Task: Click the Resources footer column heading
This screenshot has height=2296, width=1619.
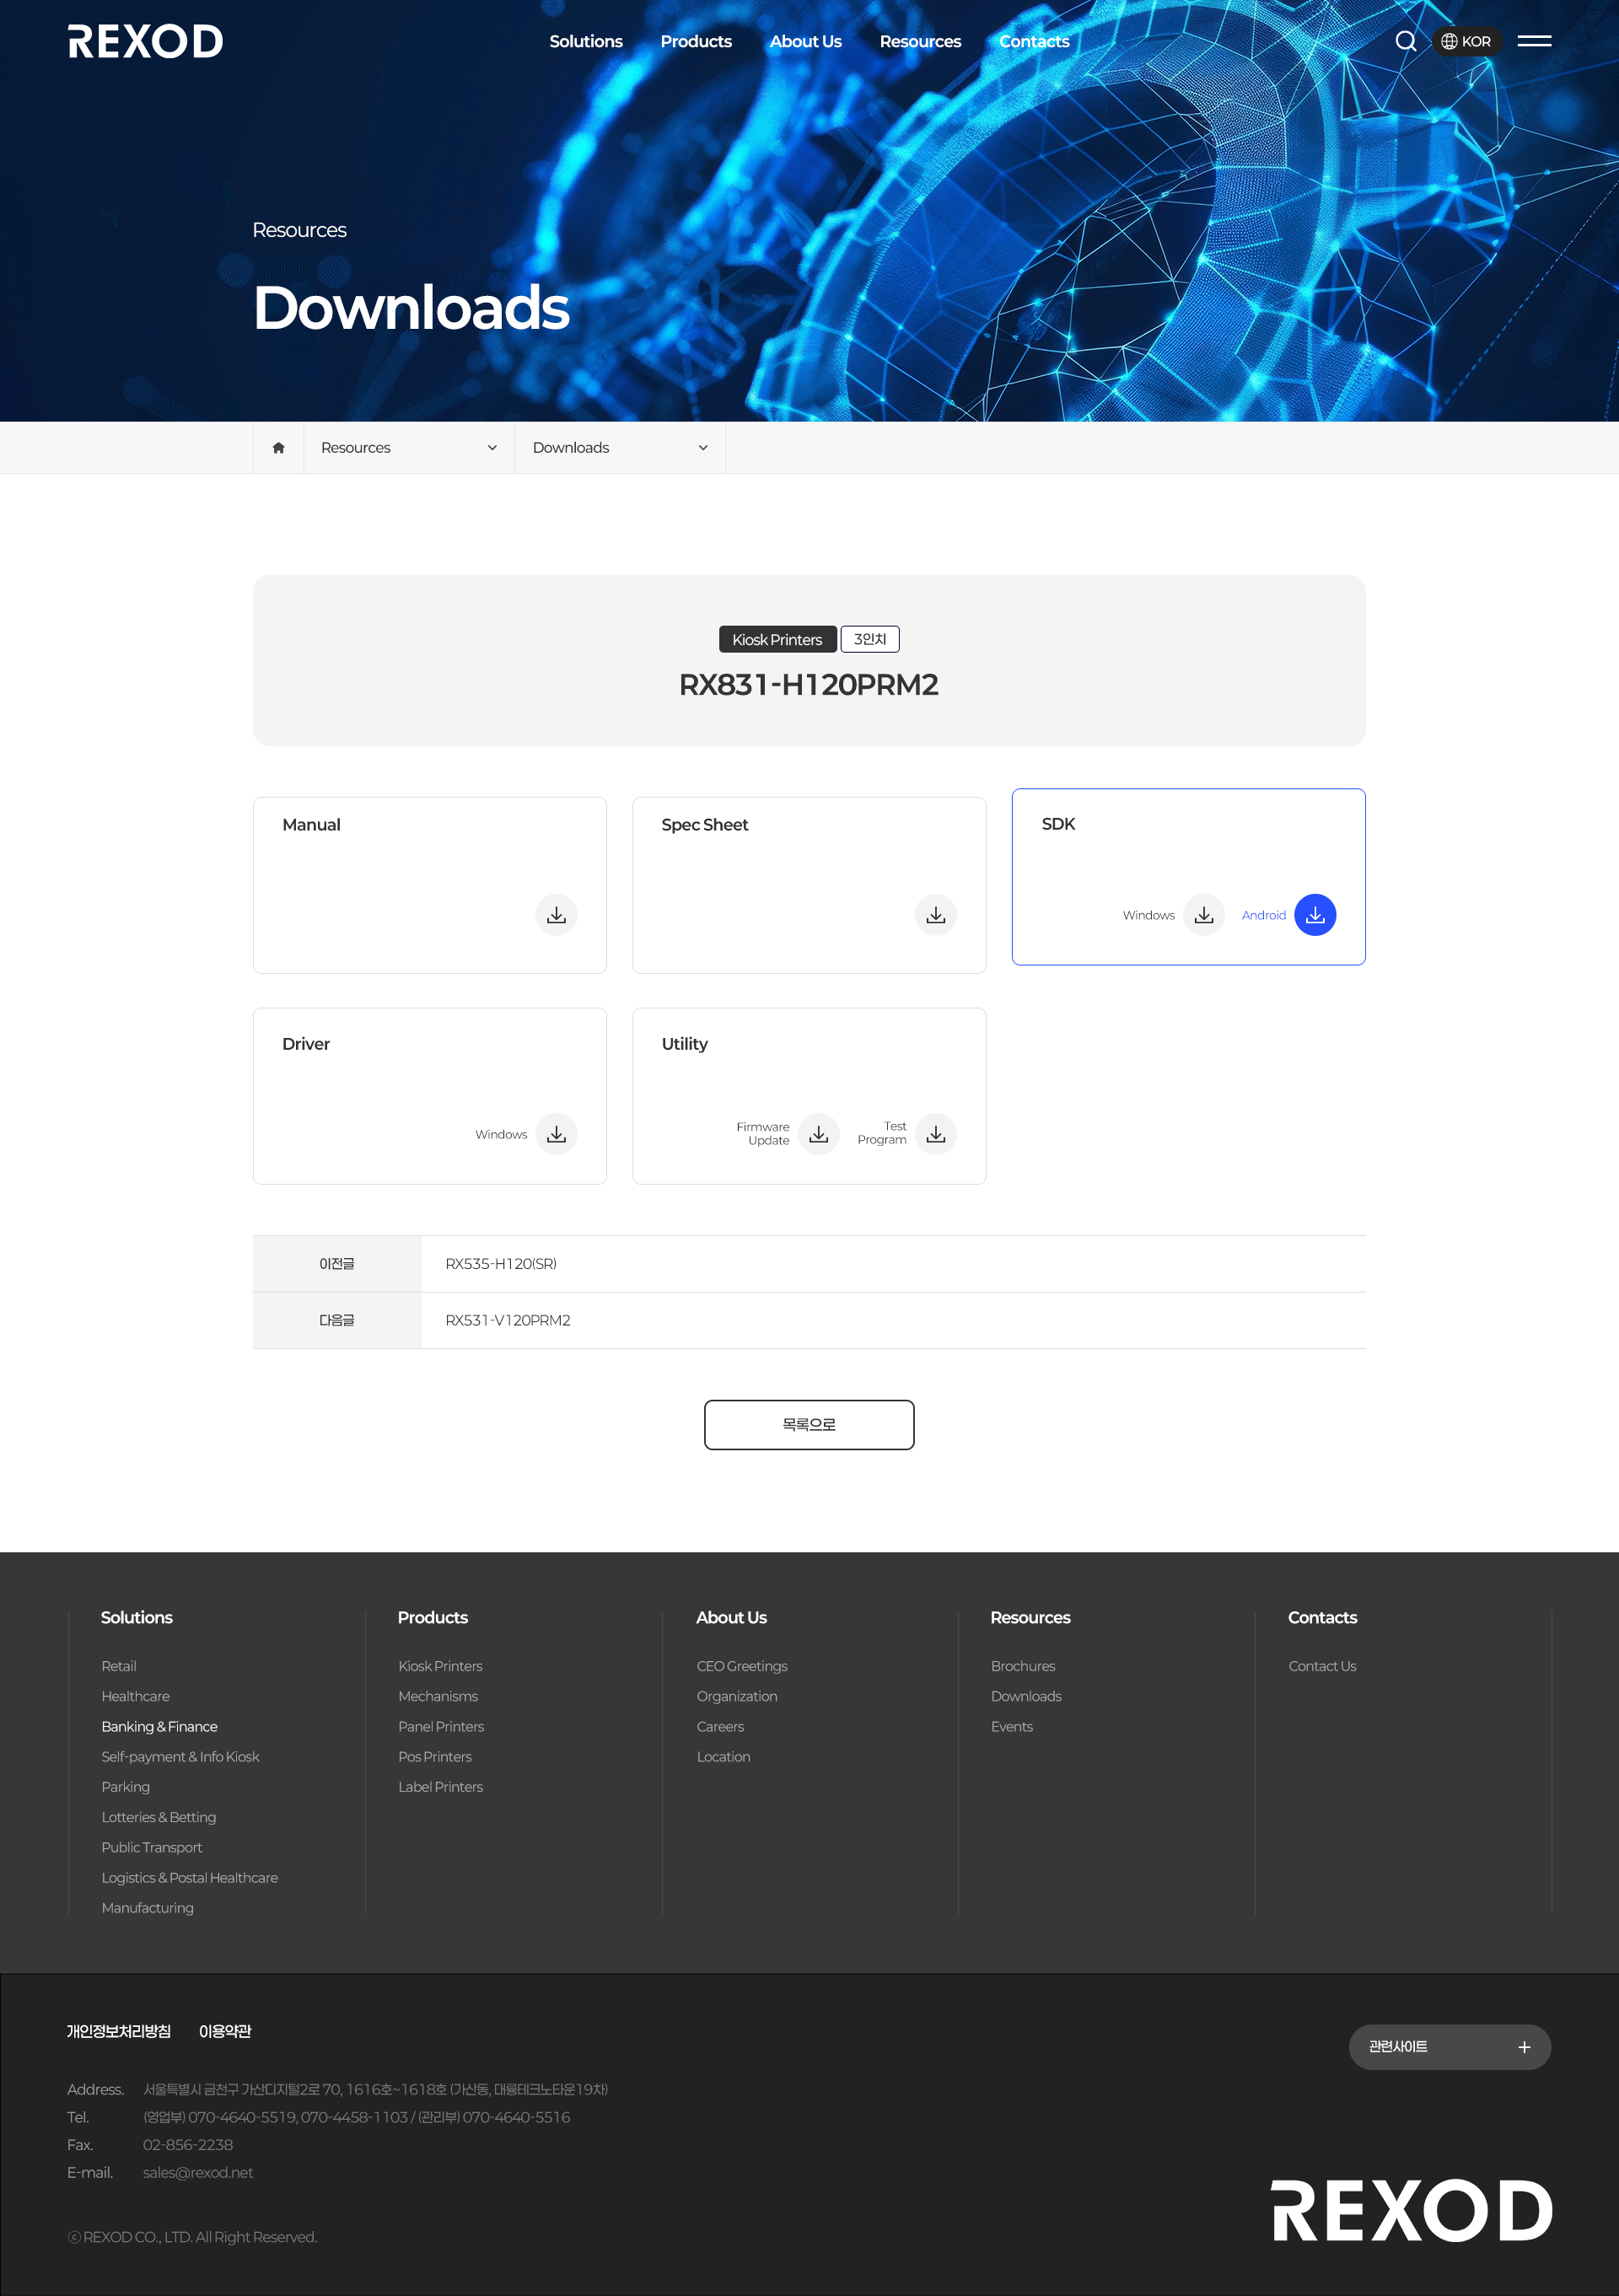Action: pyautogui.click(x=1031, y=1617)
